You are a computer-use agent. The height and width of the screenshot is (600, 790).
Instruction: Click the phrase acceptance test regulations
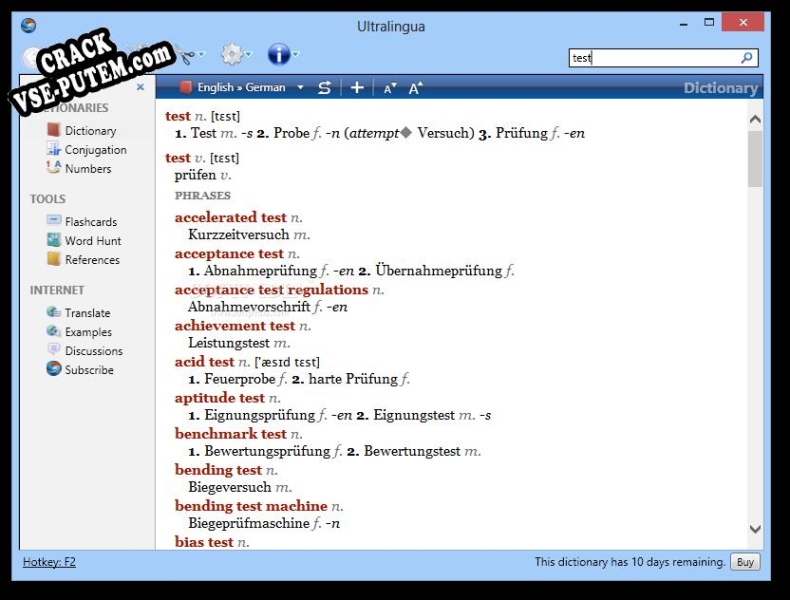tap(271, 290)
